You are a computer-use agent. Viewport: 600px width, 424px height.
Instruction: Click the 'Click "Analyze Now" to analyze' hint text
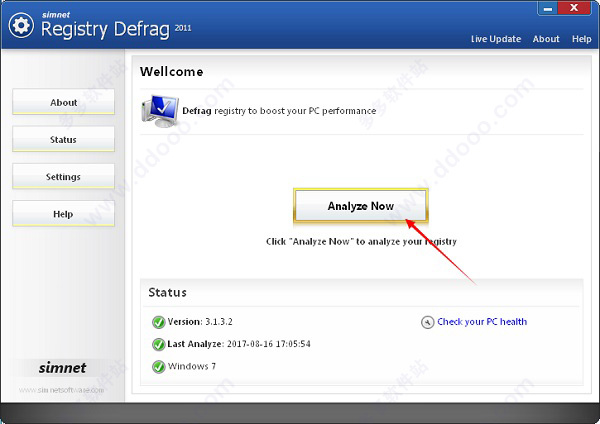tap(361, 241)
